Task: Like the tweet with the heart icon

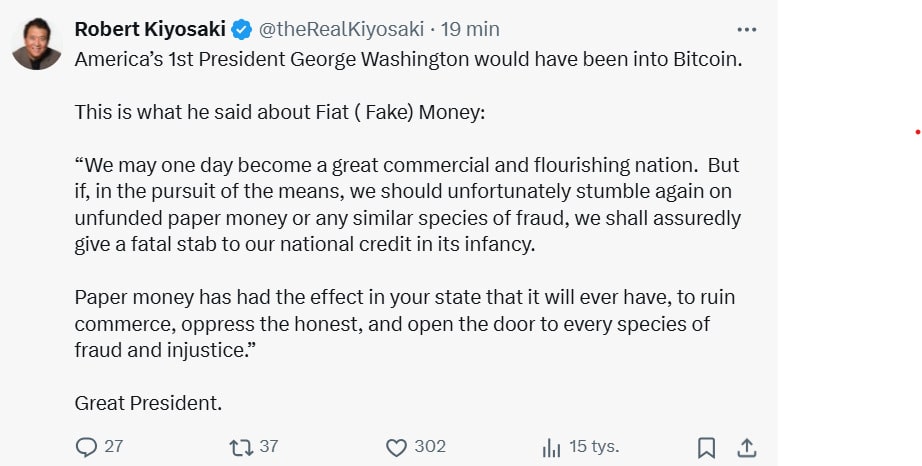Action: [x=397, y=447]
